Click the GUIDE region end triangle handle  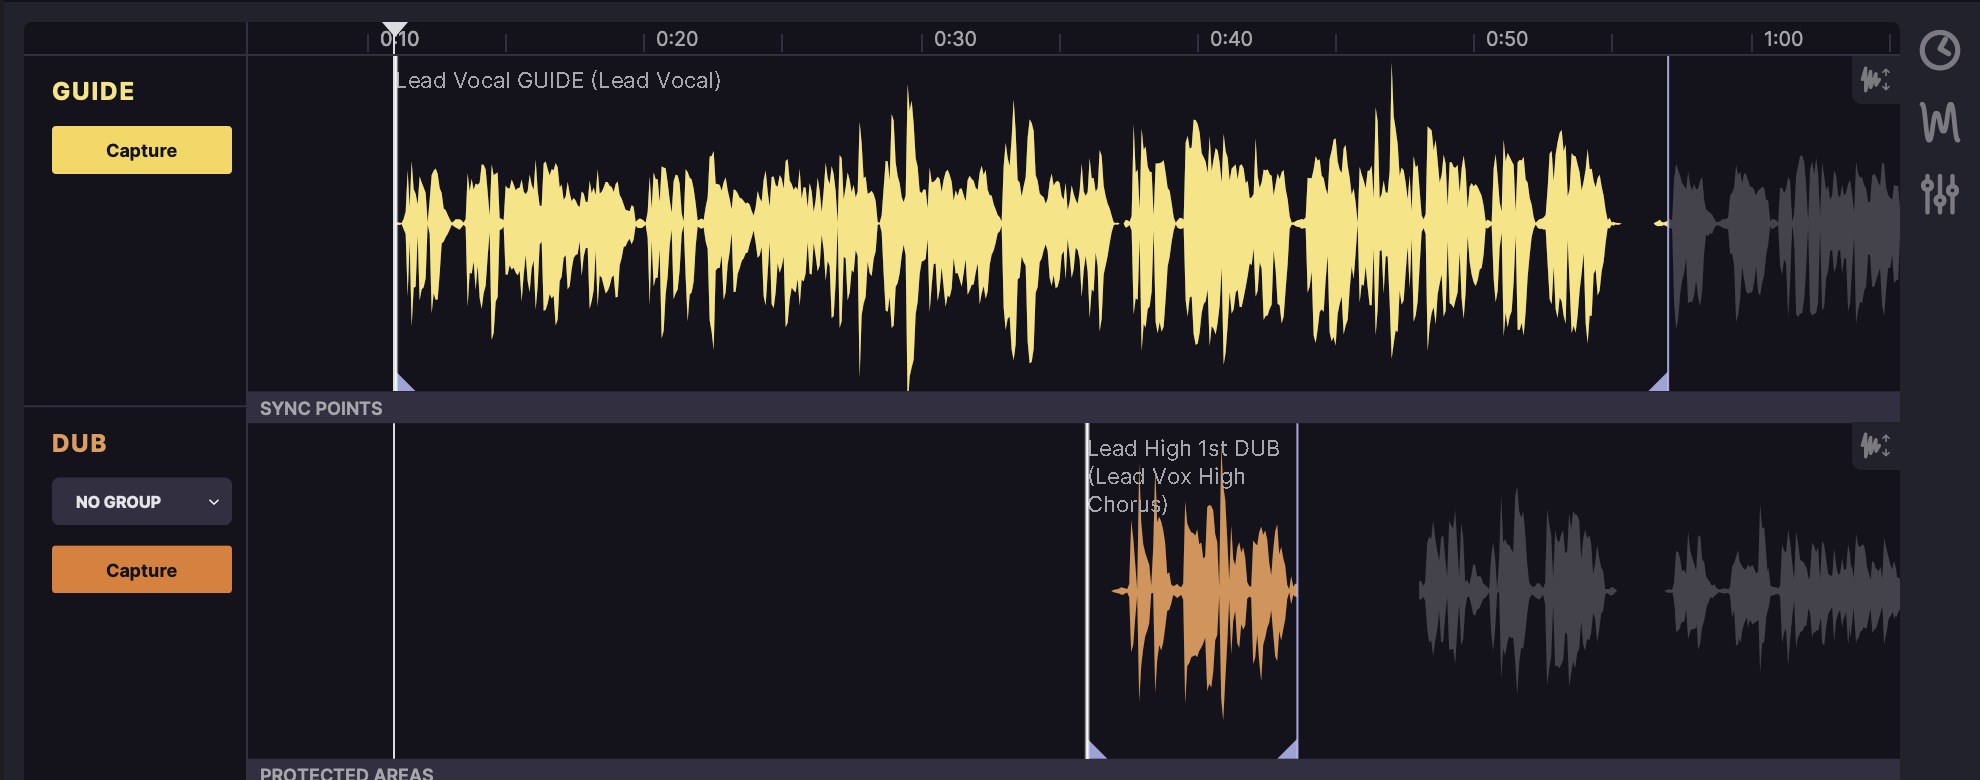click(x=1660, y=383)
